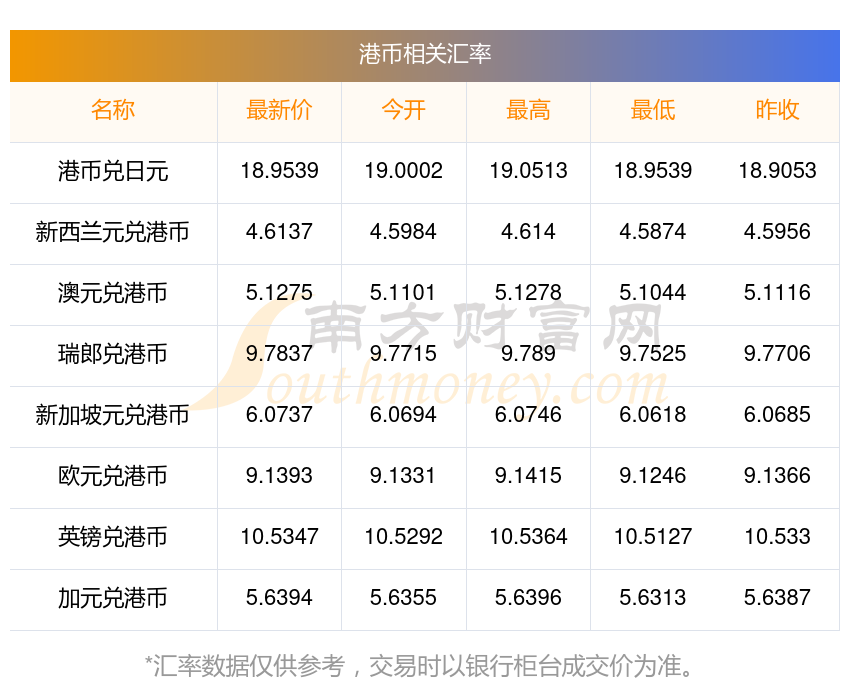850x698 pixels.
Task: Click the 5.6313 lowest value
Action: click(653, 597)
